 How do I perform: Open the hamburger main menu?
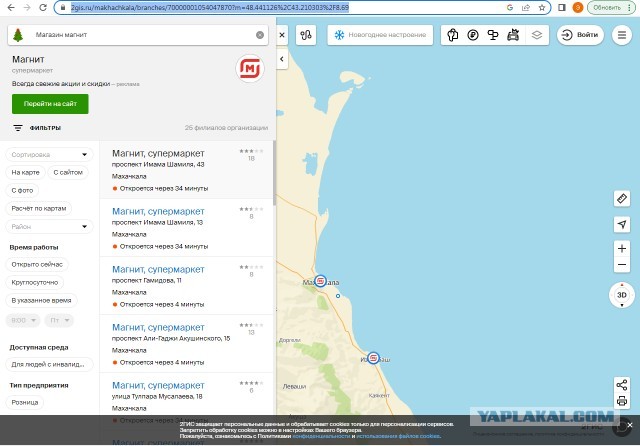click(622, 35)
